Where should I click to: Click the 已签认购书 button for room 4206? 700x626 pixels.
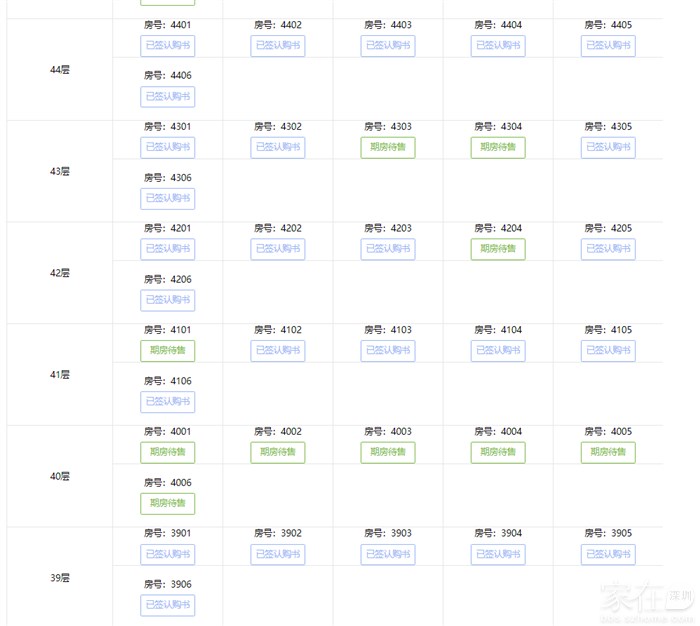point(168,300)
